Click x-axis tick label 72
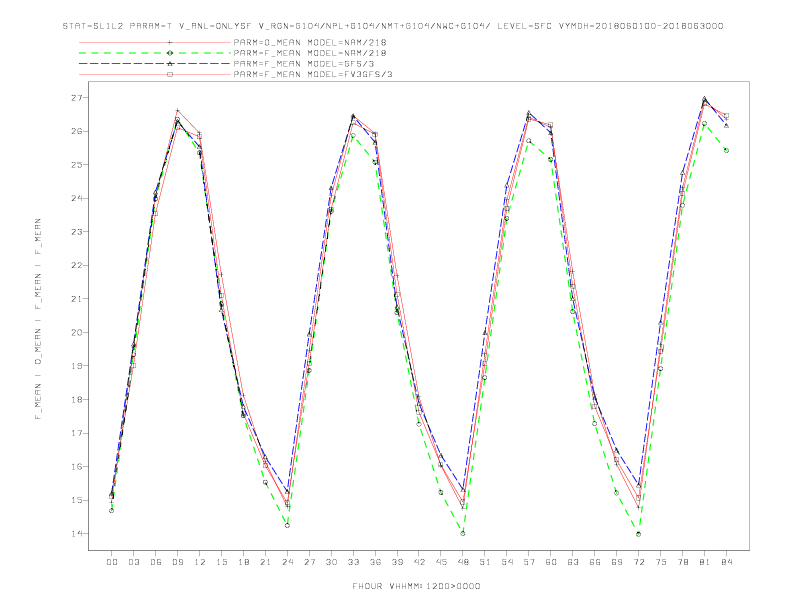The height and width of the screenshot is (612, 792). coord(639,562)
